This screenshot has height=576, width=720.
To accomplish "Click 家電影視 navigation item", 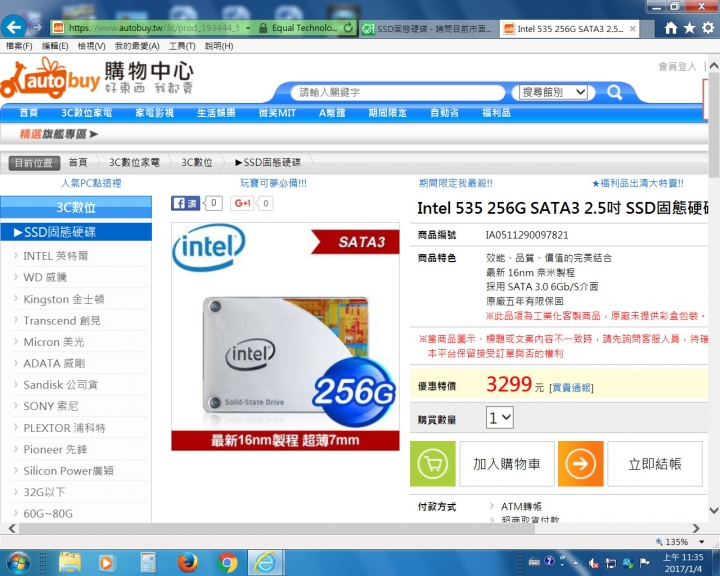I will 154,113.
